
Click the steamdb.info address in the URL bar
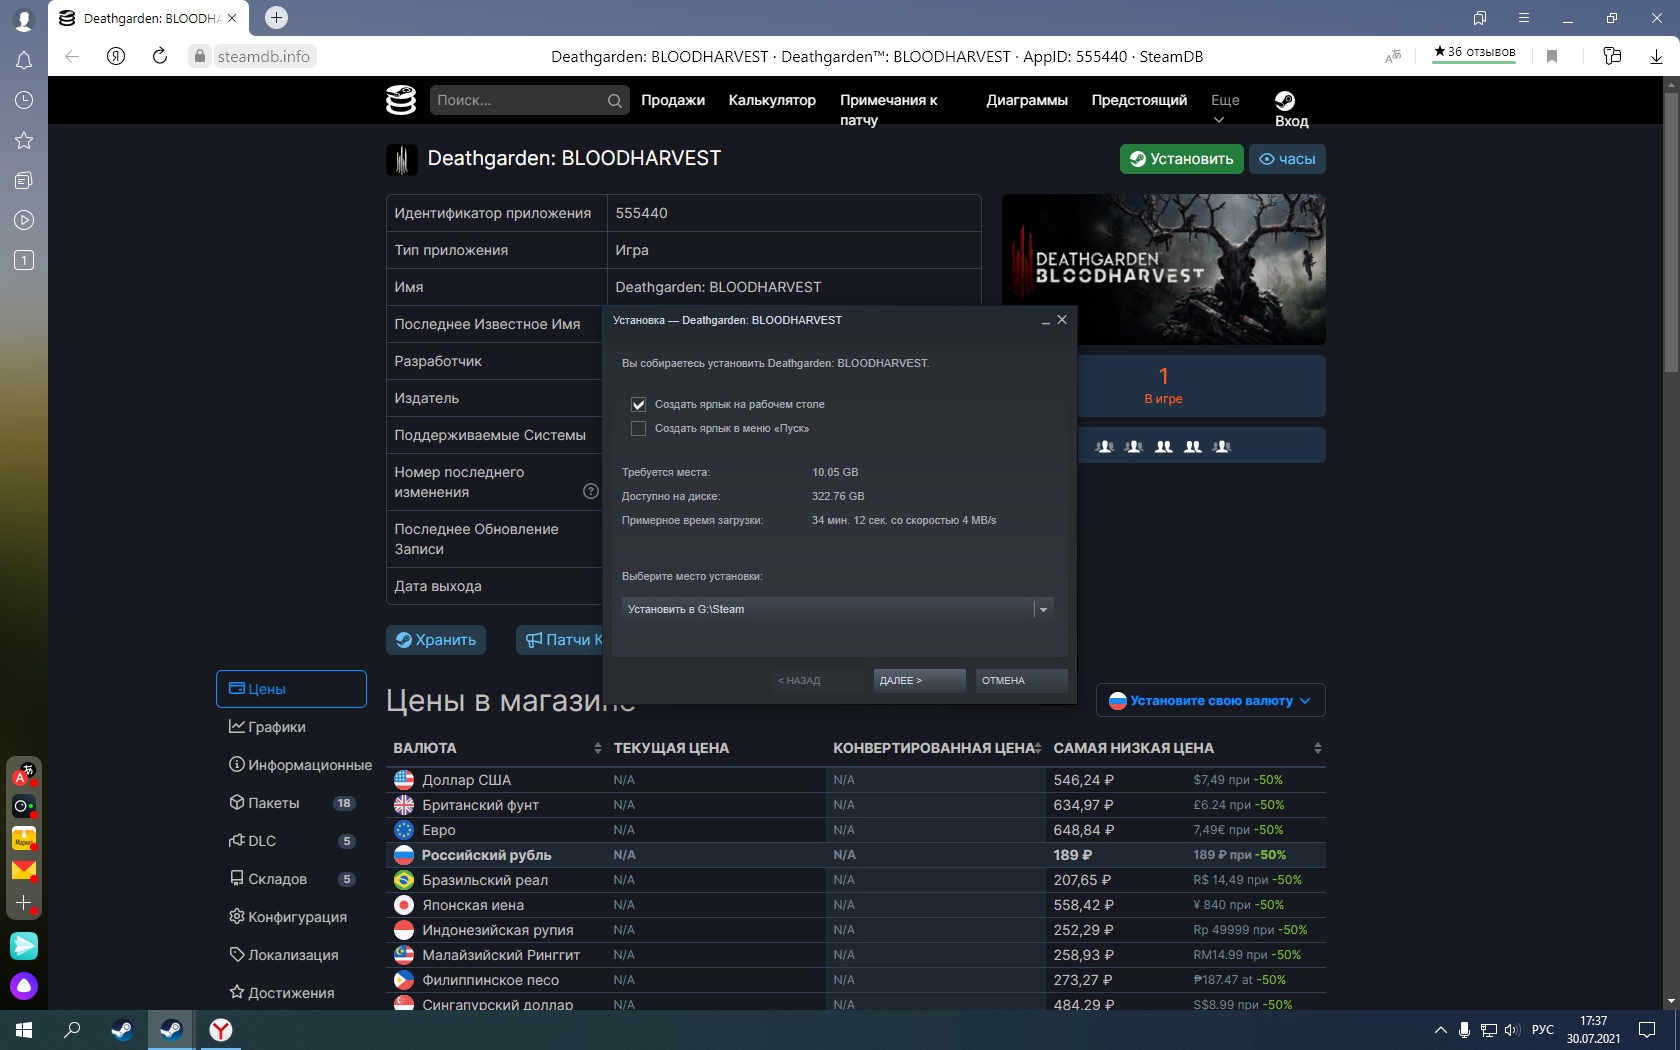coord(264,56)
